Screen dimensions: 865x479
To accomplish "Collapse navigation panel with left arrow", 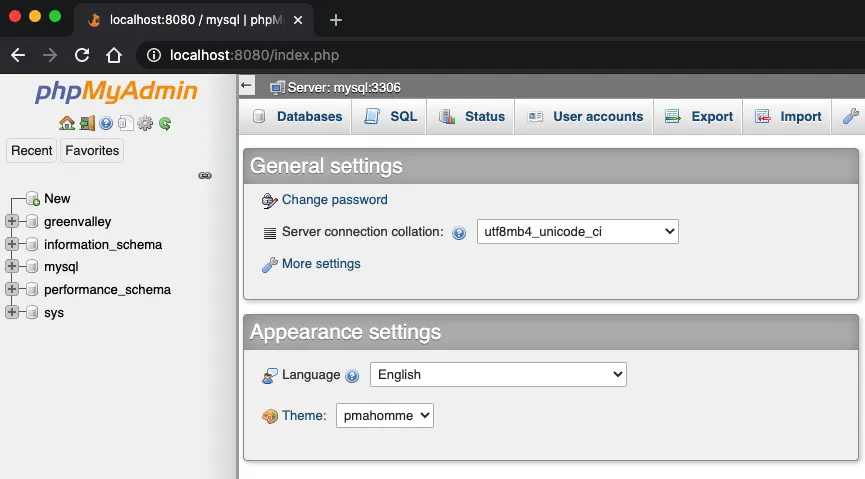I will pos(248,87).
